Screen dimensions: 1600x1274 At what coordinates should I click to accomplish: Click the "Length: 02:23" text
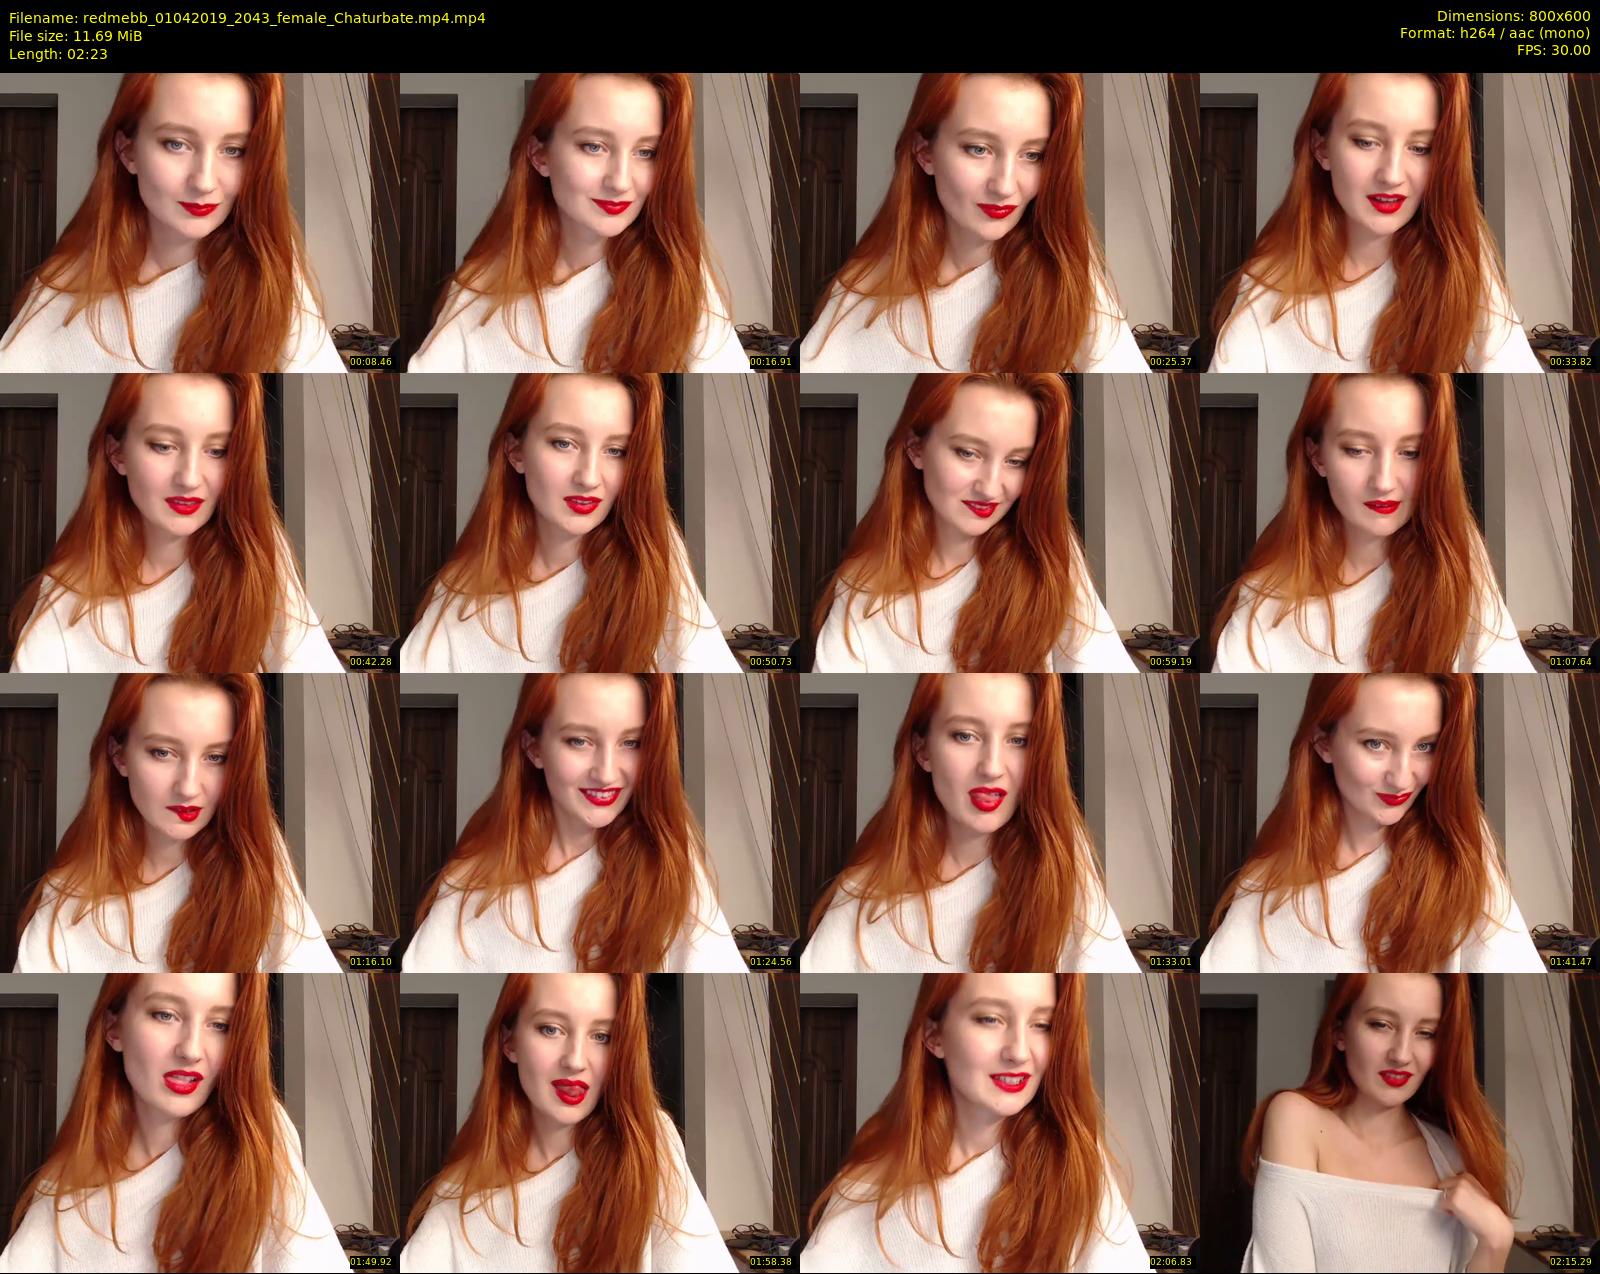click(58, 54)
